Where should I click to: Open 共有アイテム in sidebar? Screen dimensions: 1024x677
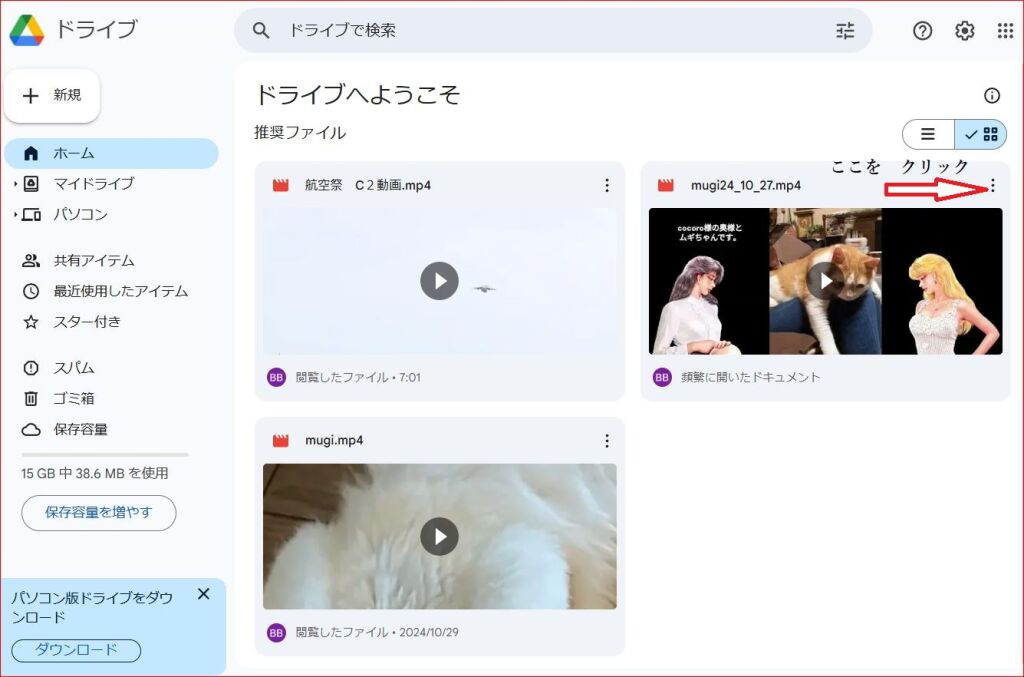pos(93,261)
